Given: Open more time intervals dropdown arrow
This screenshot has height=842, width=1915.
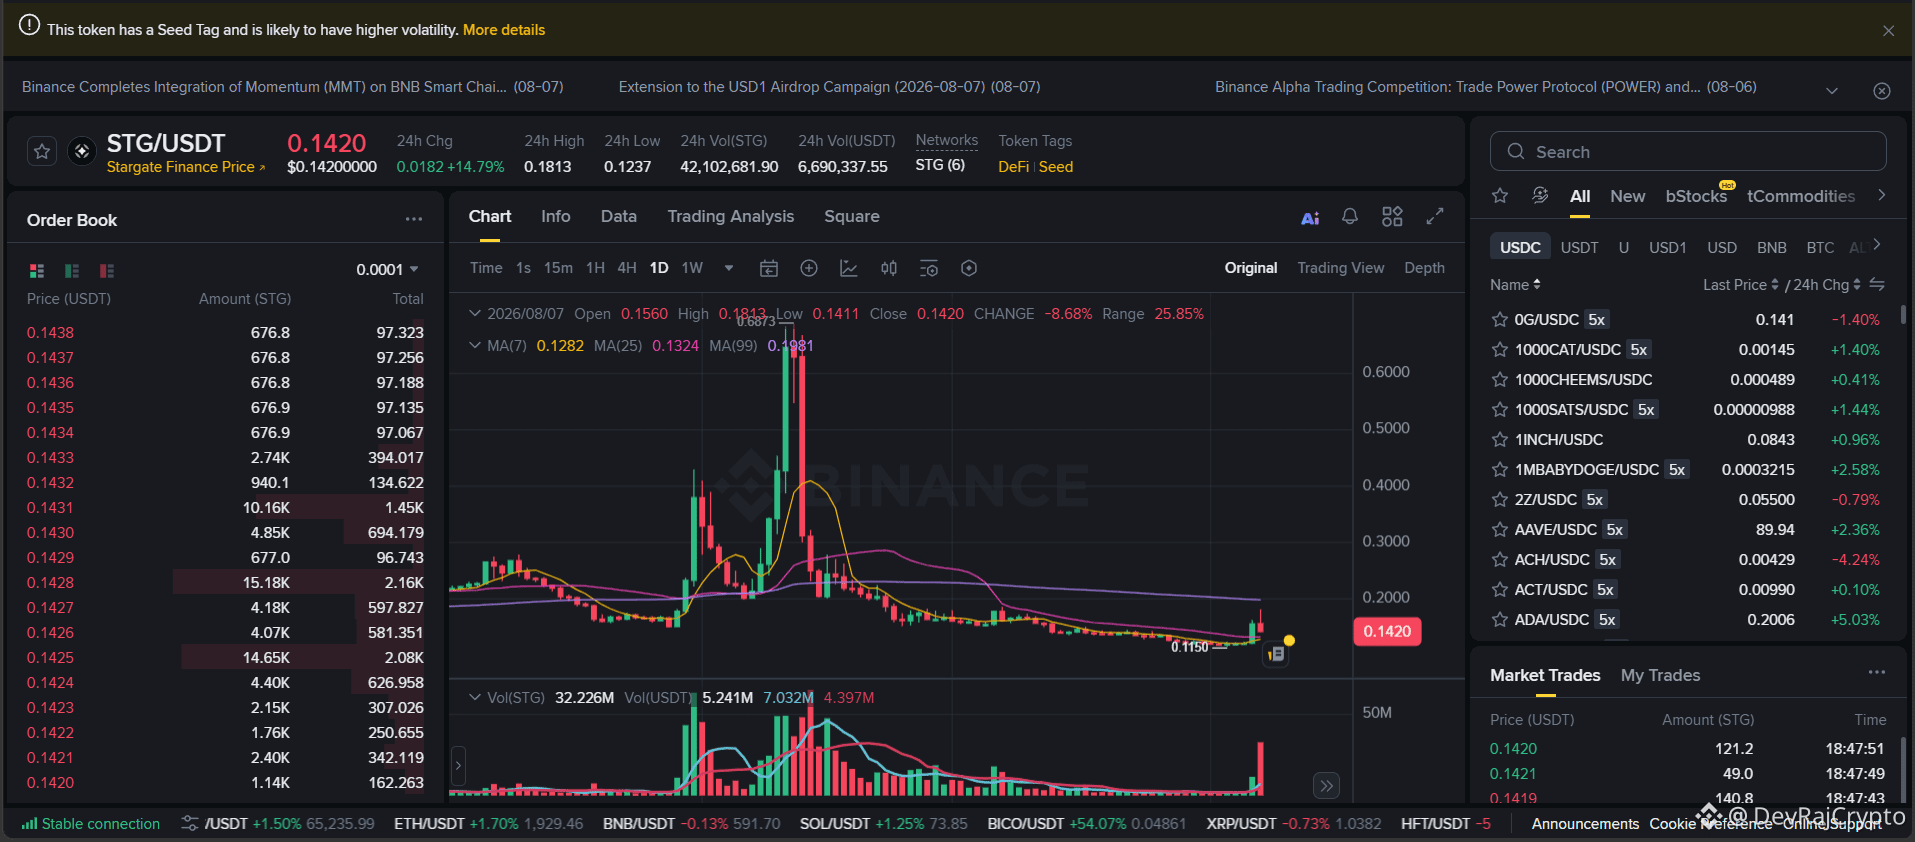Looking at the screenshot, I should (x=729, y=268).
